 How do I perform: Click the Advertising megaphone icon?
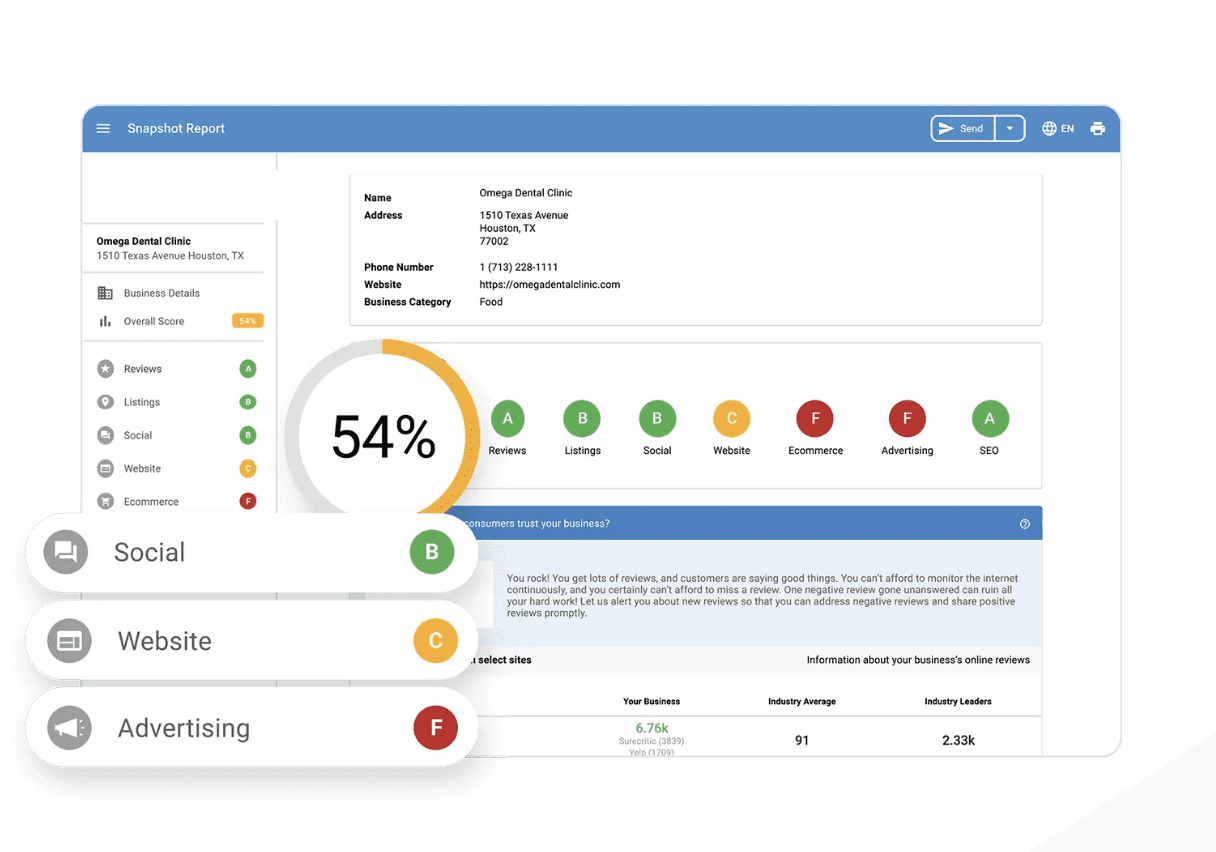69,728
